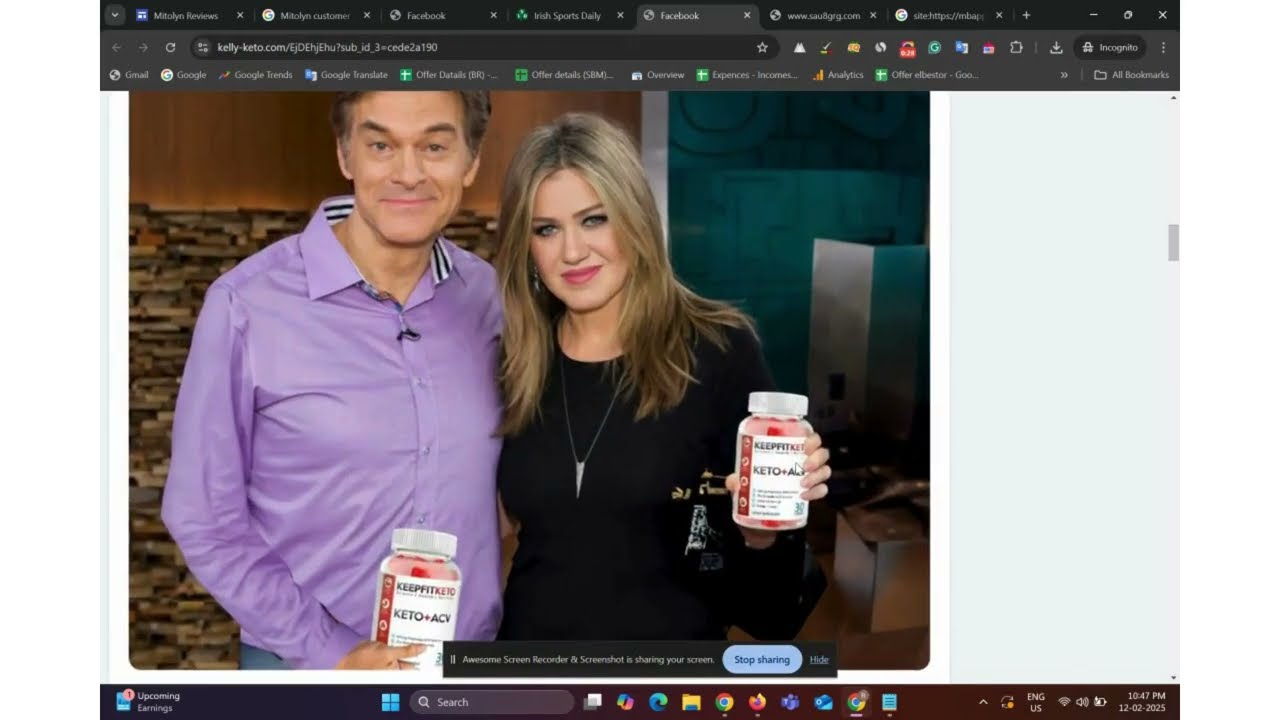Open the Grammarly extension icon
The height and width of the screenshot is (720, 1280).
934,47
